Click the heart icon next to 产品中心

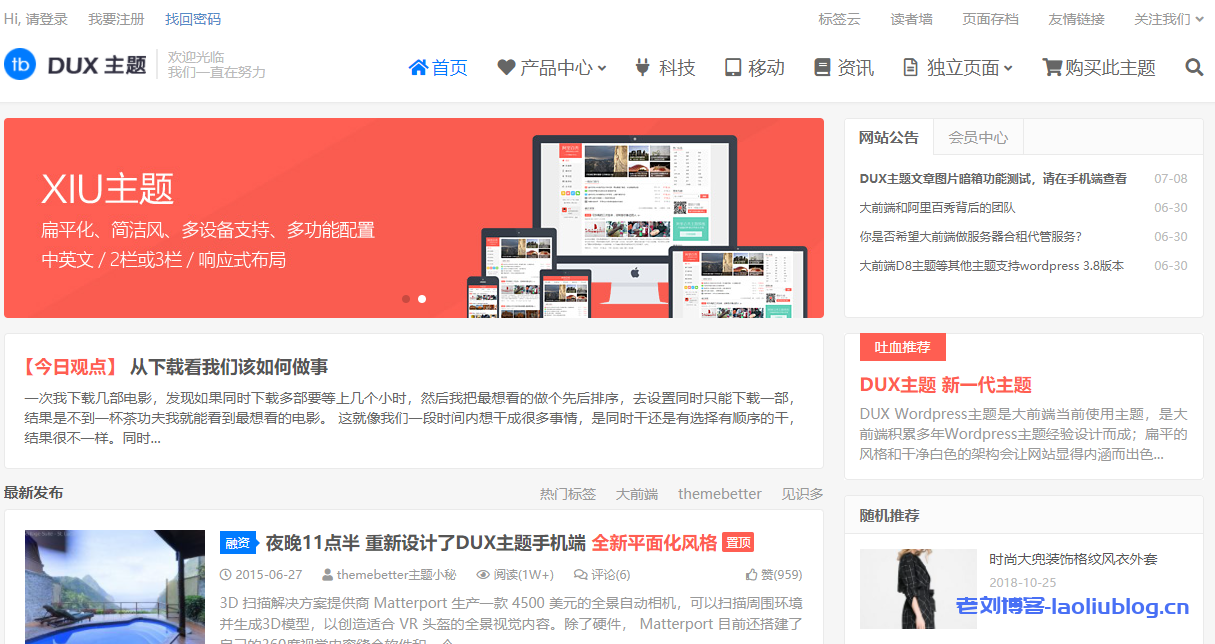tap(504, 66)
